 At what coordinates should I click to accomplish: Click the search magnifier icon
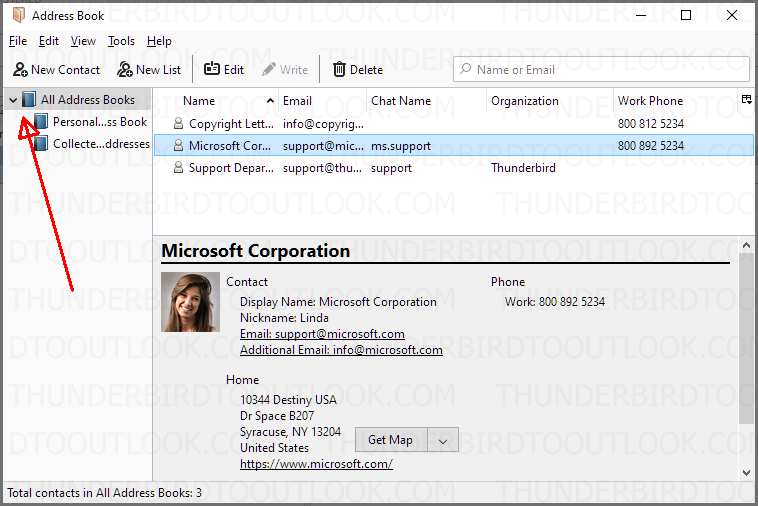pos(466,69)
